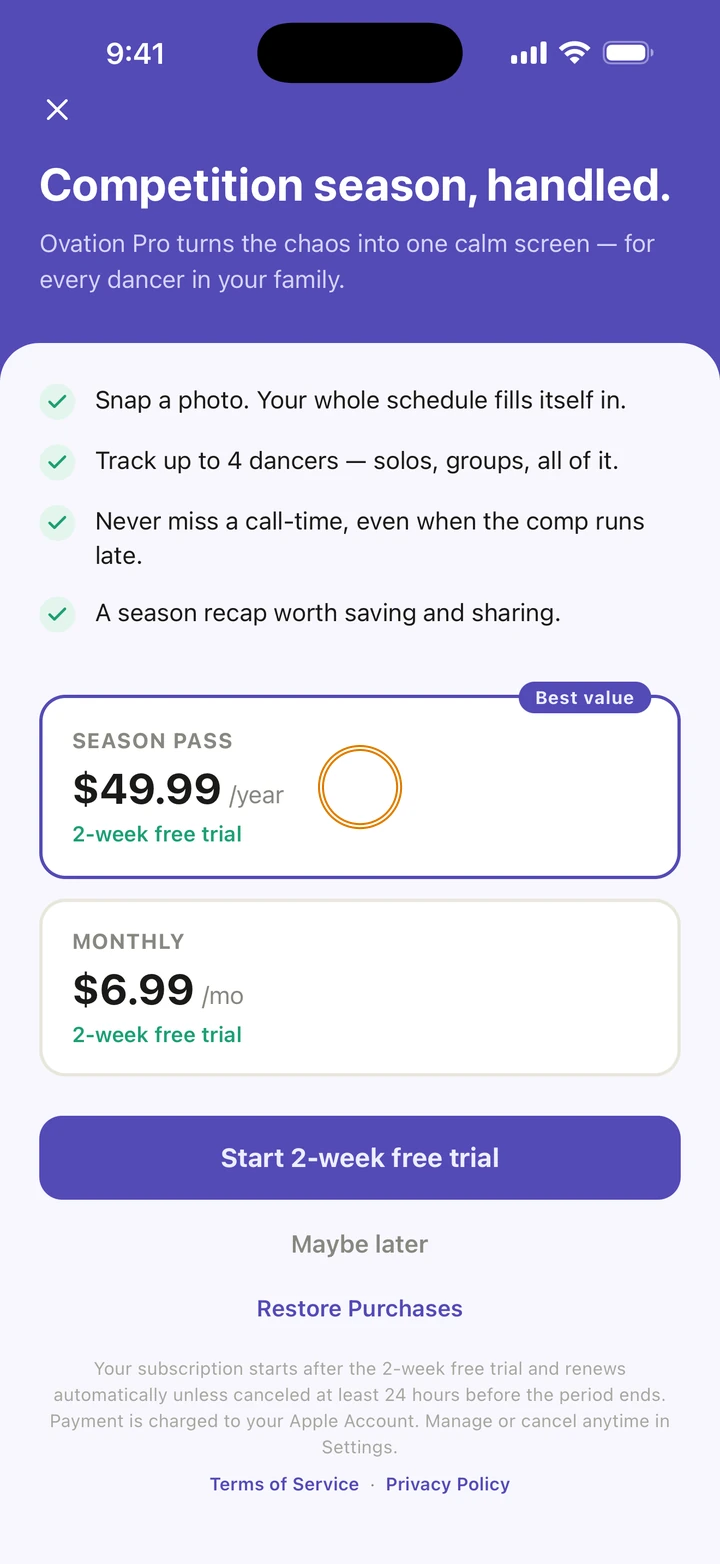720x1564 pixels.
Task: Select the Monthly $6.99/mo plan
Action: tap(360, 988)
